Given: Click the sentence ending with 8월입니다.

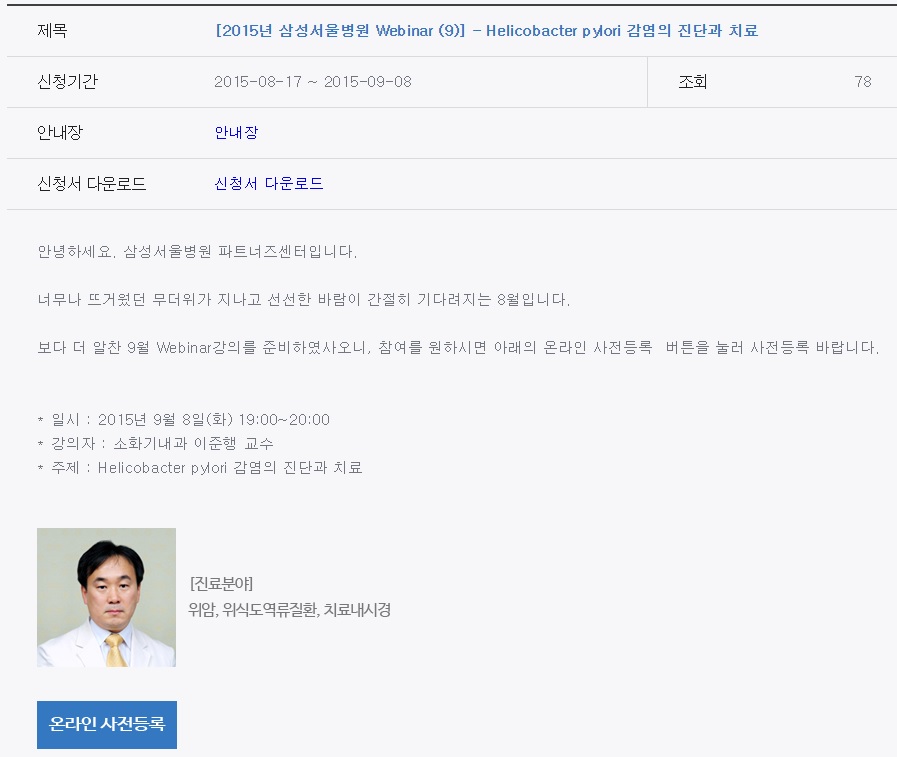Looking at the screenshot, I should tap(304, 299).
